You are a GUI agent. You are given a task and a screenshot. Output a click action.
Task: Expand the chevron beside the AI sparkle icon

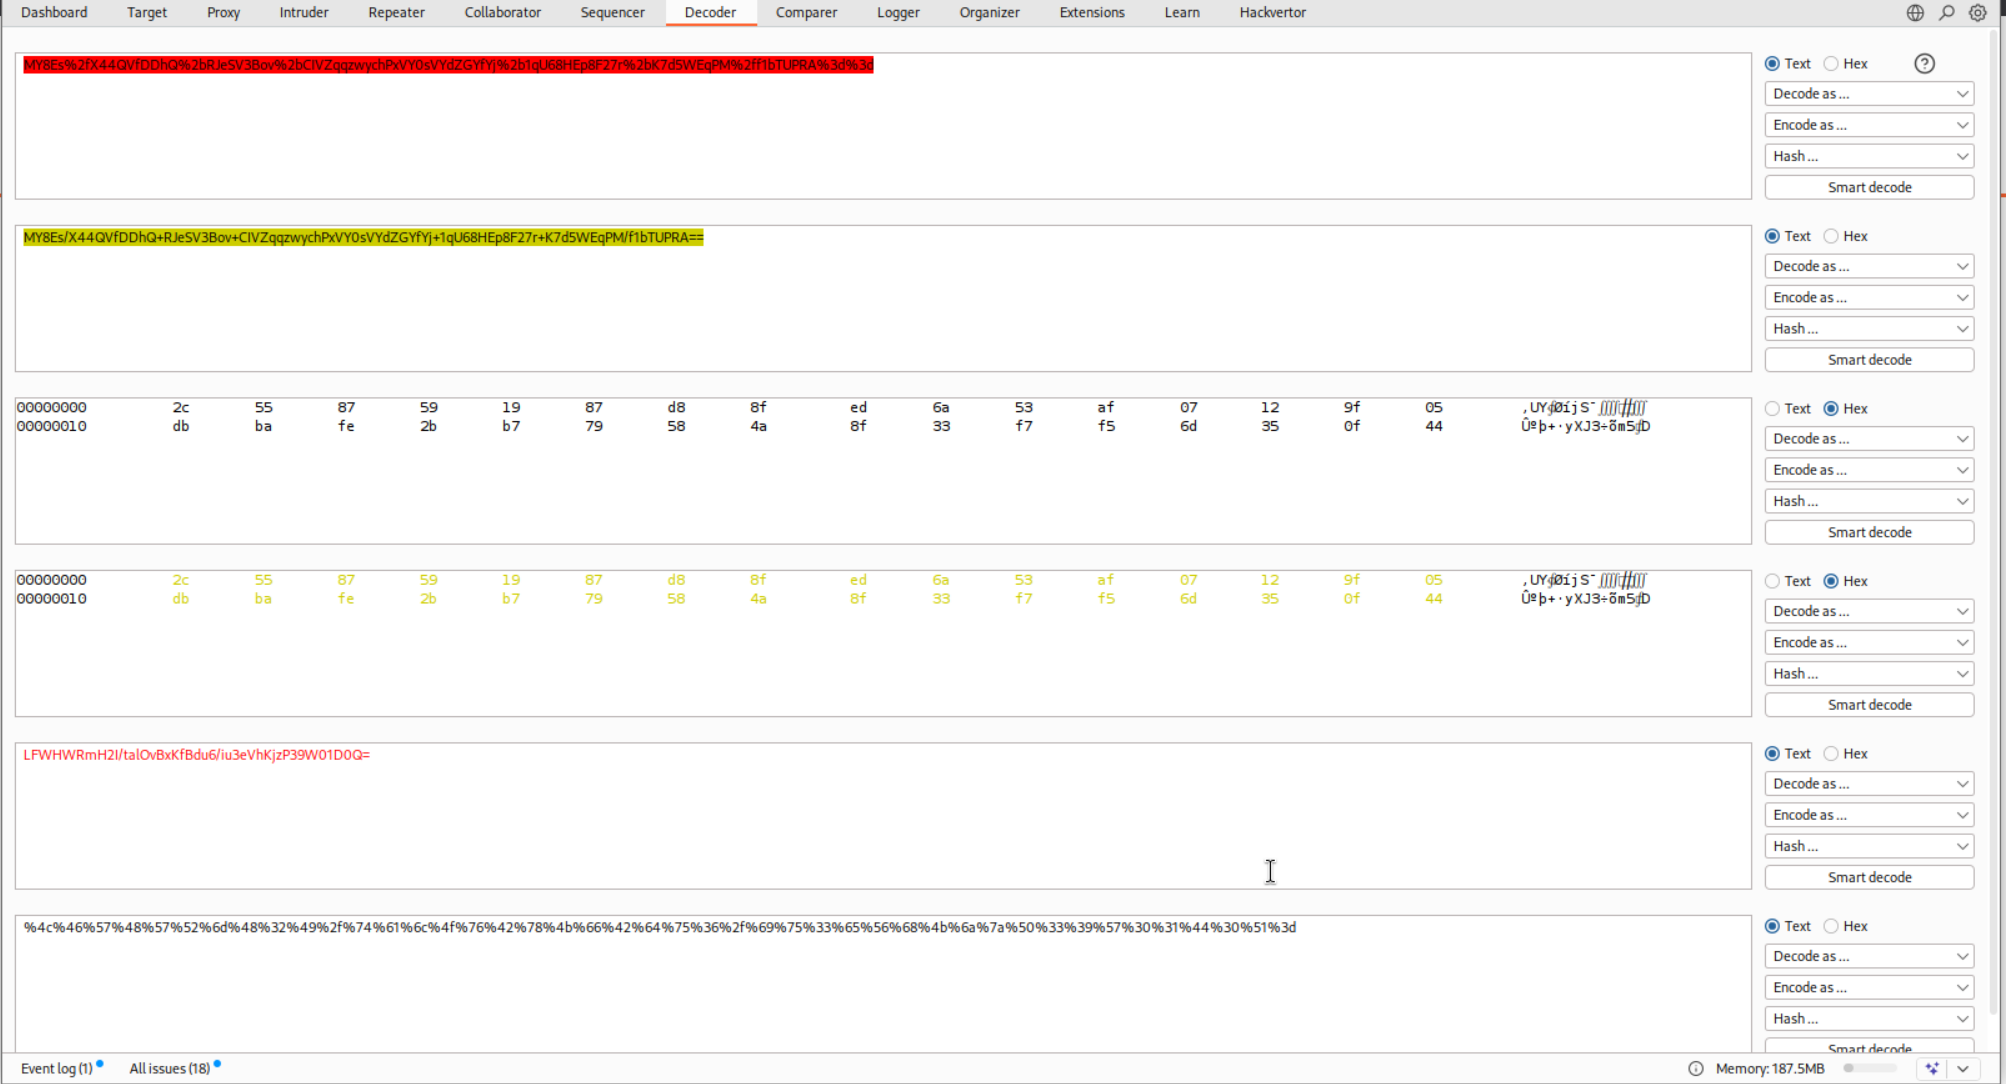1963,1068
